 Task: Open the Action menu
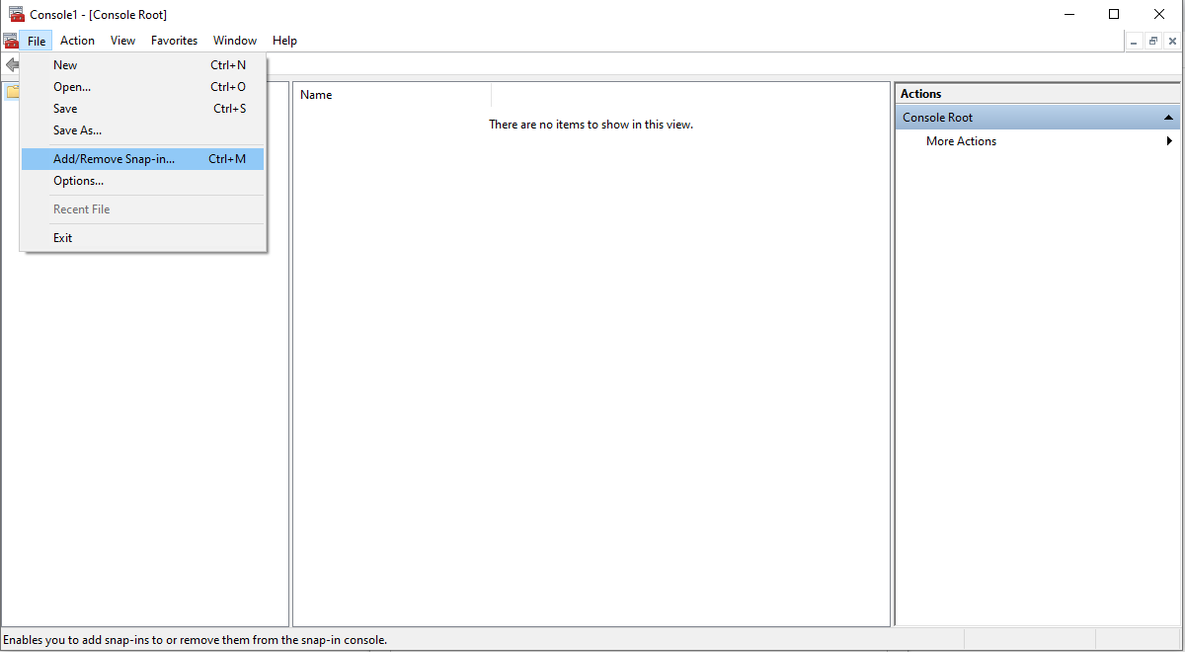77,41
